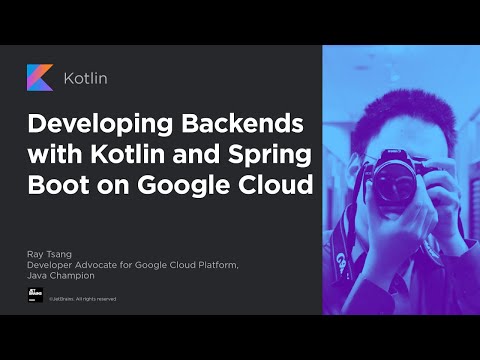Click the word 'Google' in the title
Screen dimensions: 480x360
183,186
